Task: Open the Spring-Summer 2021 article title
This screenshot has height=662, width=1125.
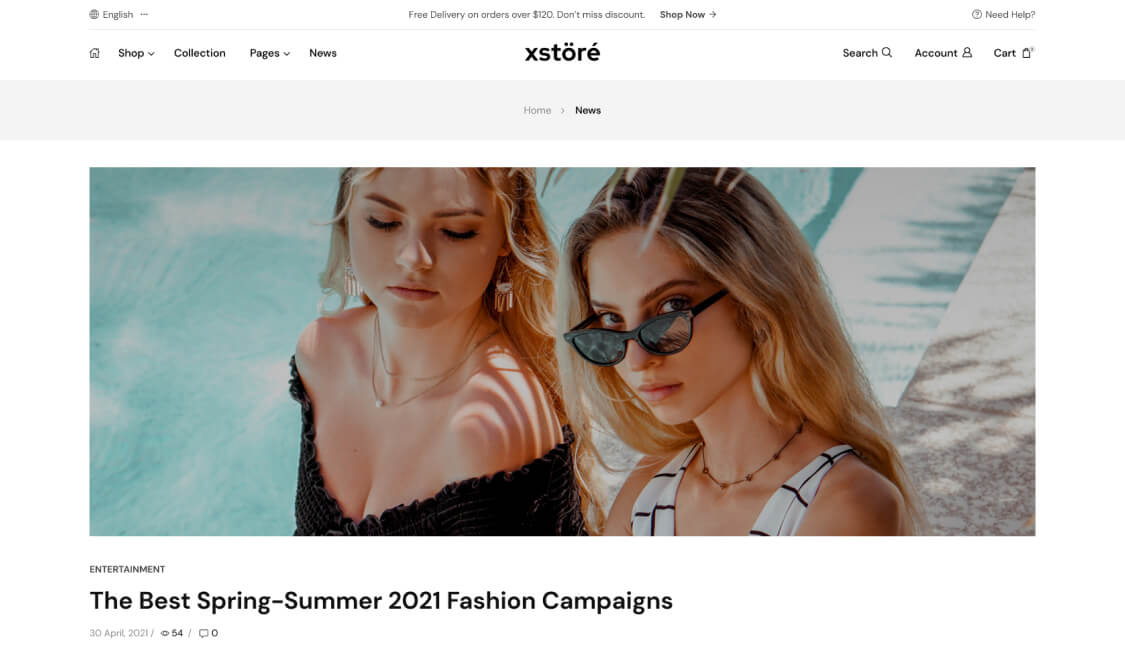Action: [x=381, y=601]
